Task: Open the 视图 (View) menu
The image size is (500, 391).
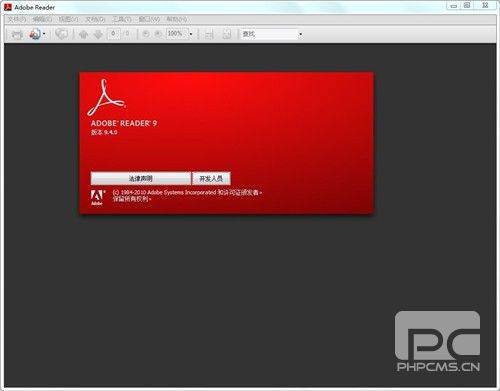Action: pyautogui.click(x=68, y=19)
